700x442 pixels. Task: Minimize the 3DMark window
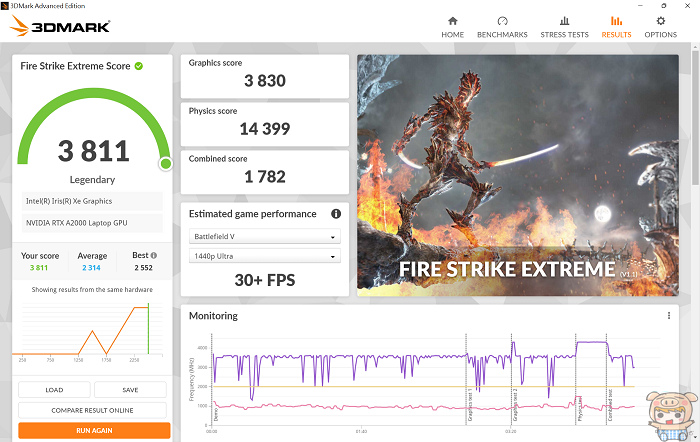pyautogui.click(x=641, y=6)
